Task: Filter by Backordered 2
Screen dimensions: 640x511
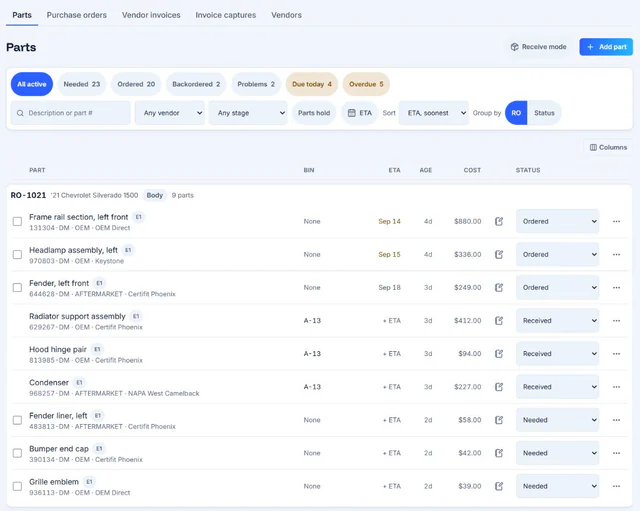Action: (196, 84)
